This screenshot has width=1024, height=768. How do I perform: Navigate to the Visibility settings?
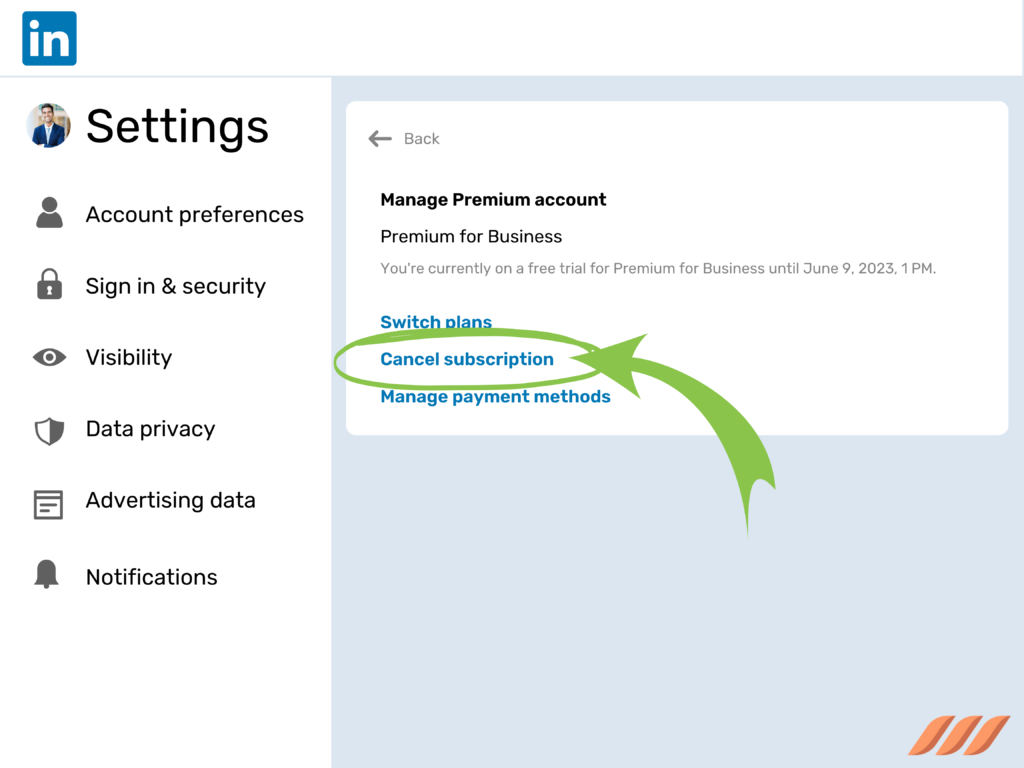click(128, 357)
